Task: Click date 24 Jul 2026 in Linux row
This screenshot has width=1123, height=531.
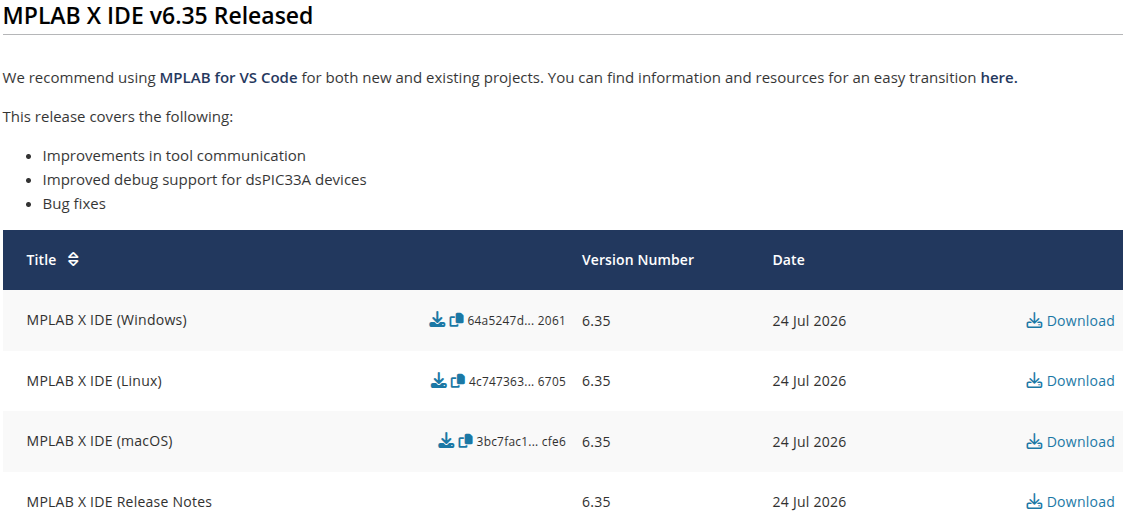Action: [809, 381]
